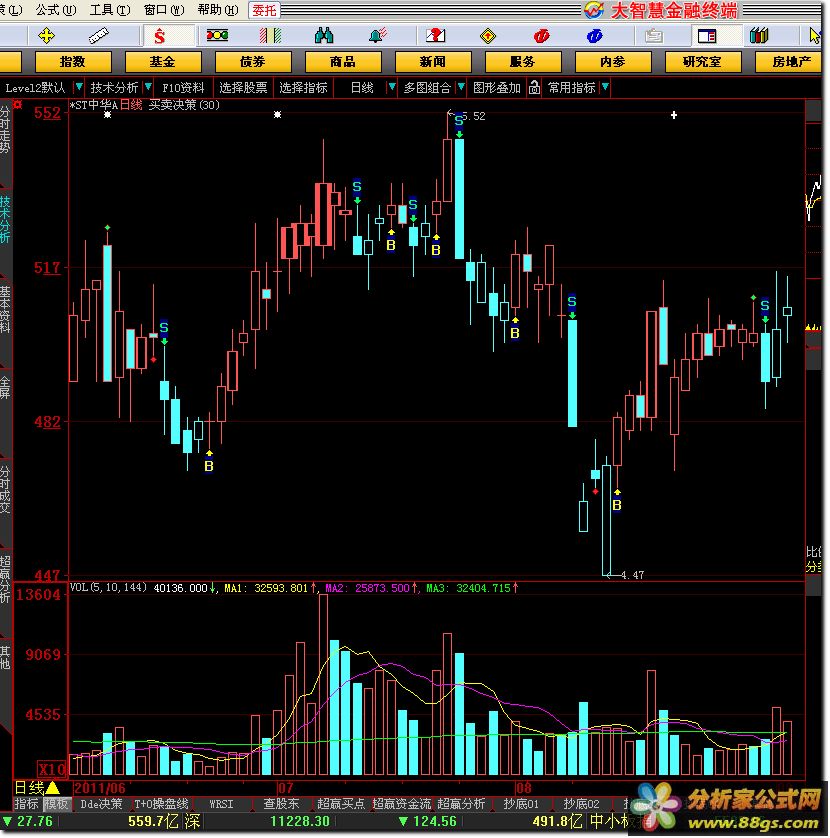The image size is (830, 838).
Task: Open the binoculars search icon
Action: 324,36
